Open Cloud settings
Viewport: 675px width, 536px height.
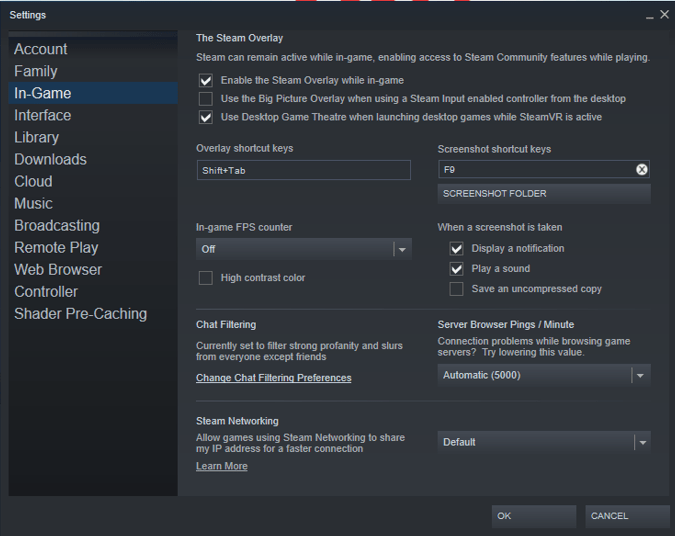93,181
